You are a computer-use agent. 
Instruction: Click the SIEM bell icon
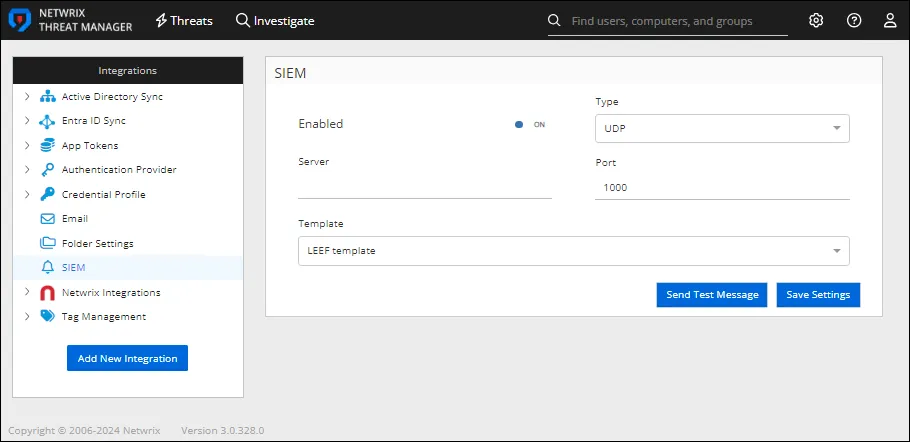point(48,268)
